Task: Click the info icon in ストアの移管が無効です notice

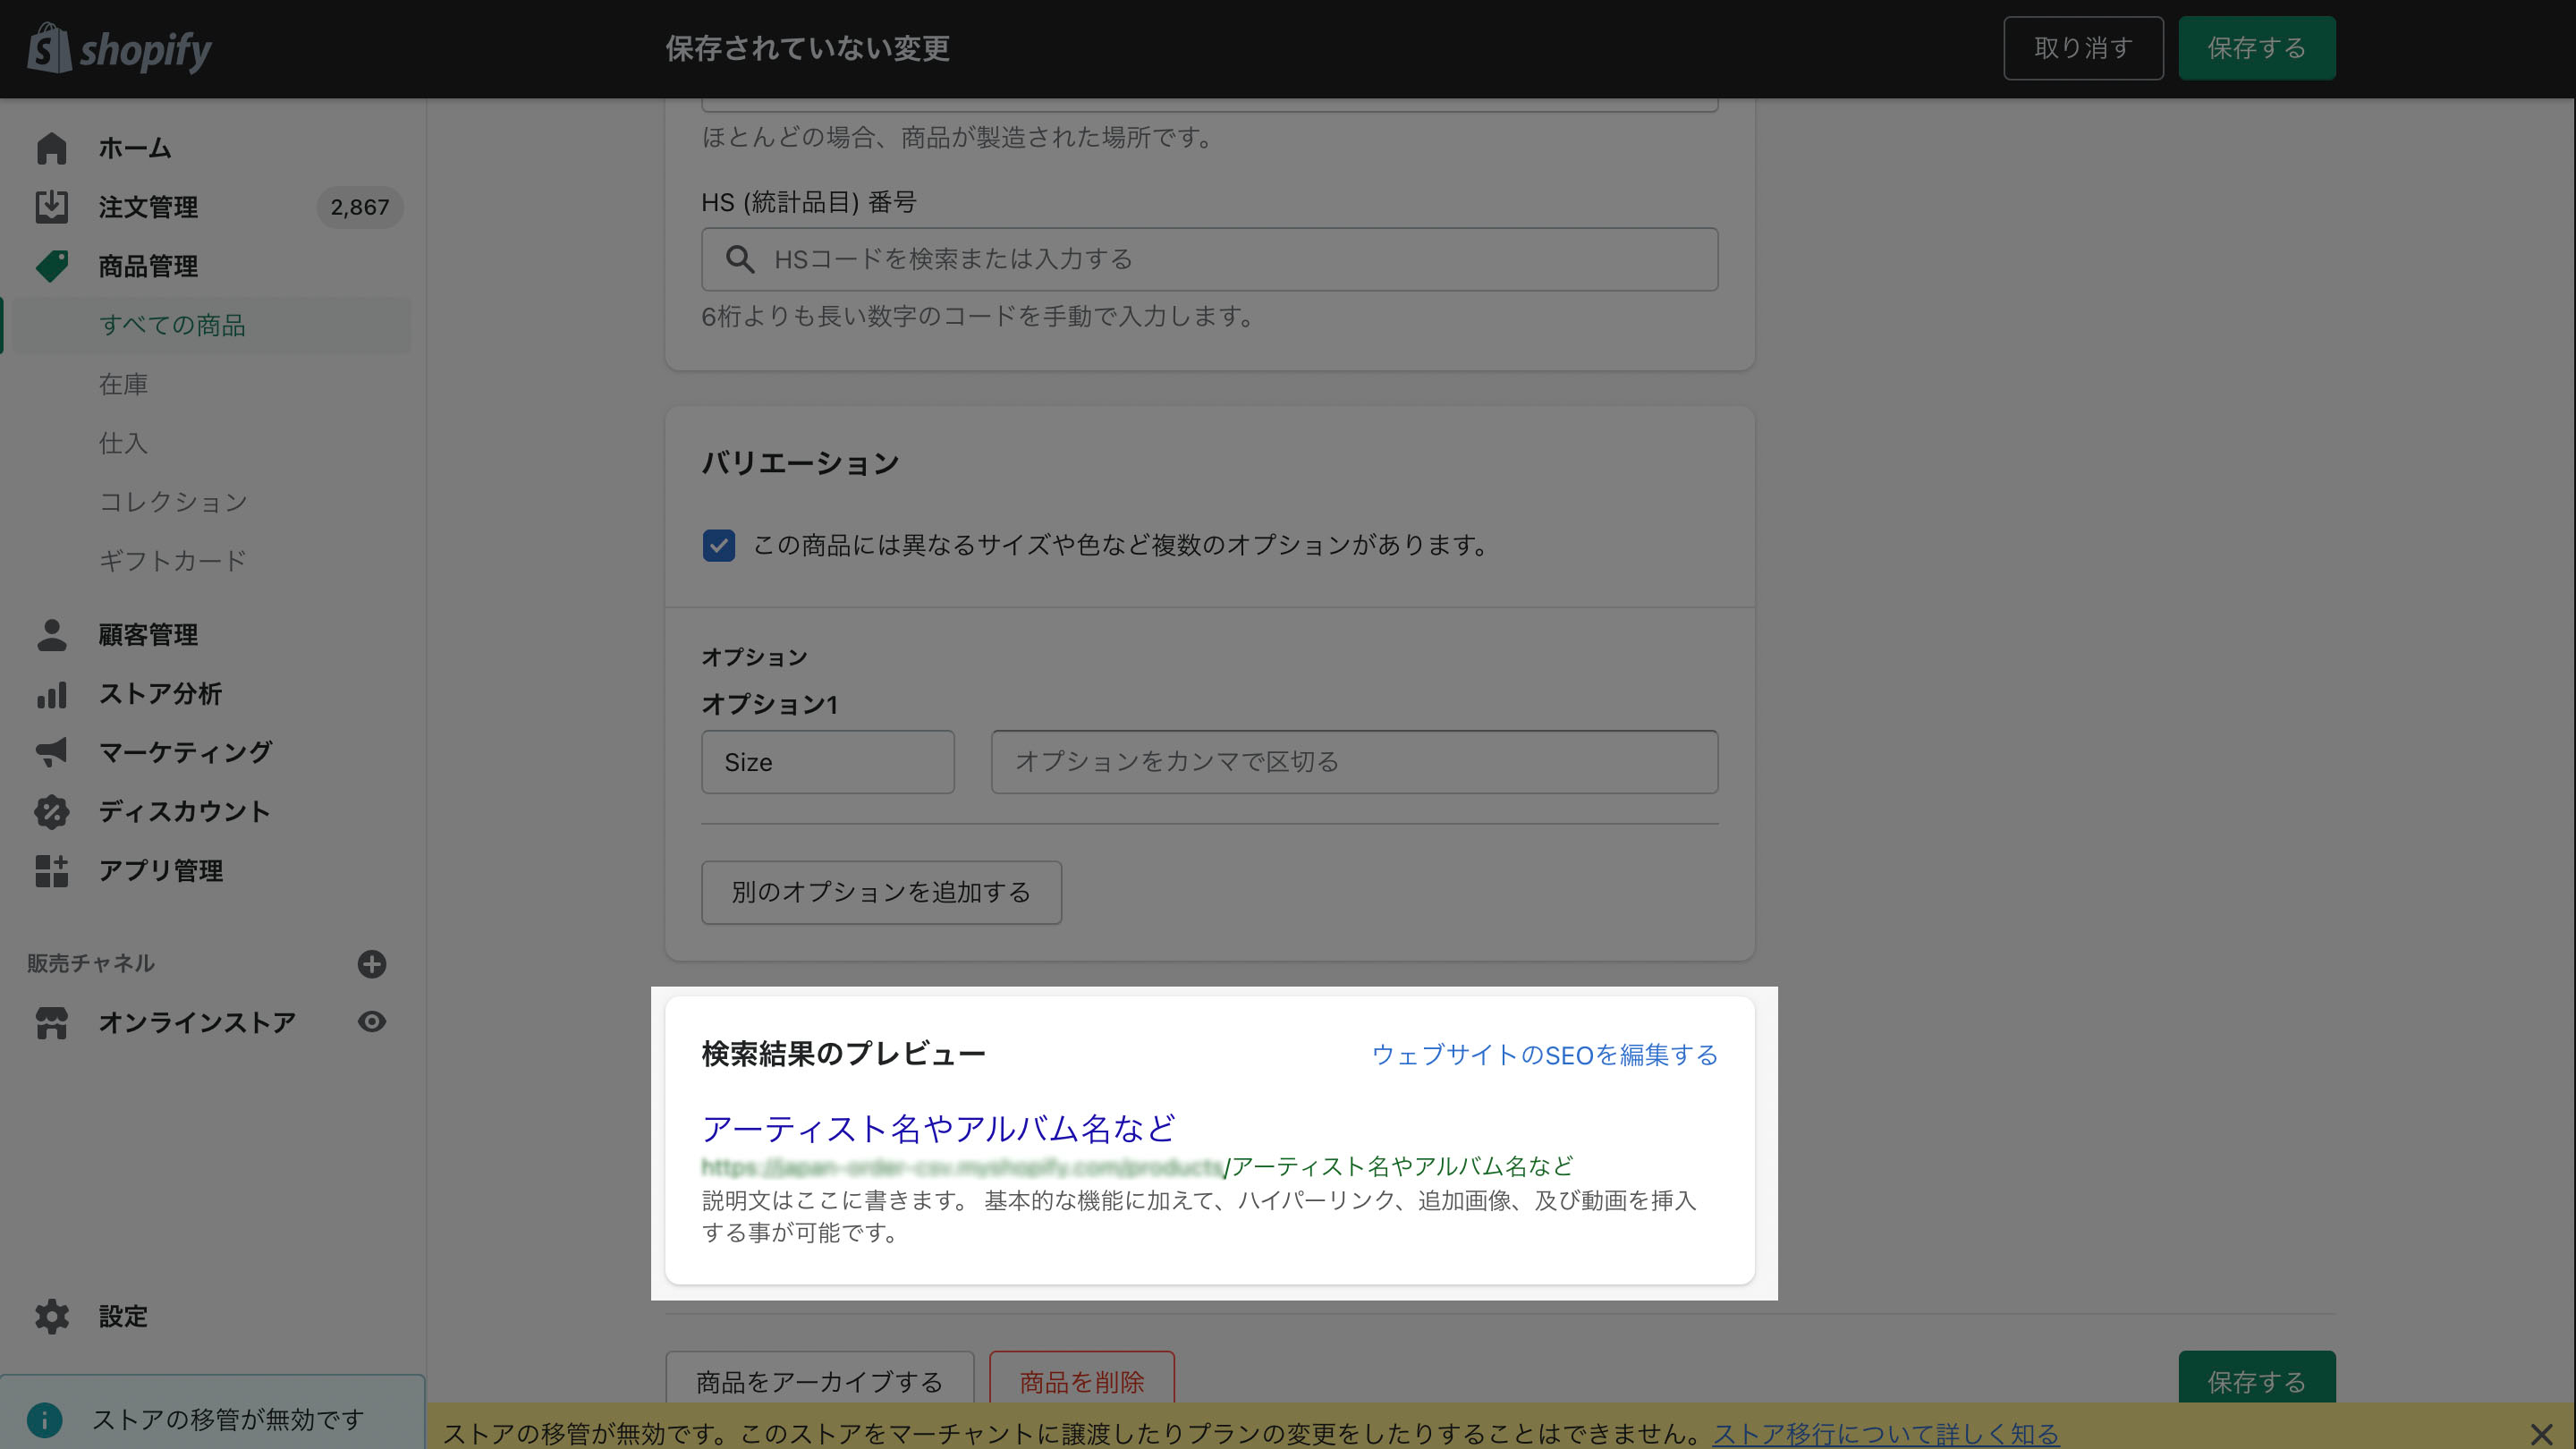Action: pos(45,1419)
